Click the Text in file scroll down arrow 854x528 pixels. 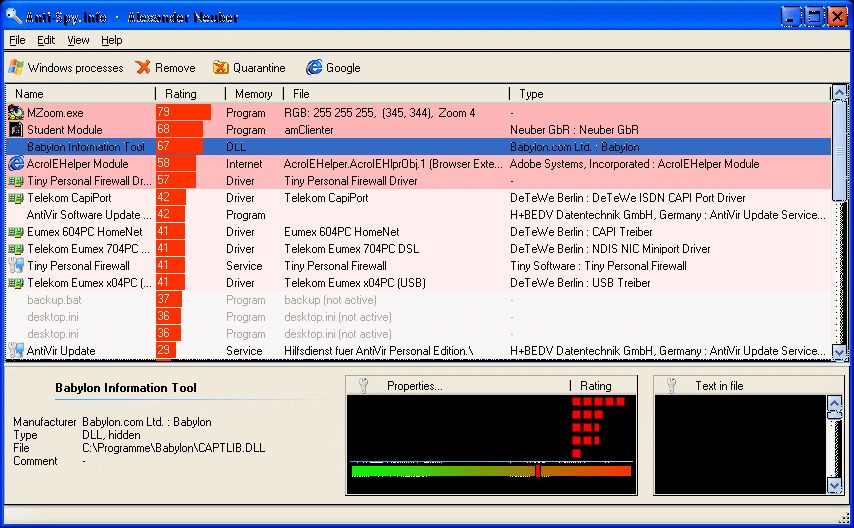click(834, 485)
